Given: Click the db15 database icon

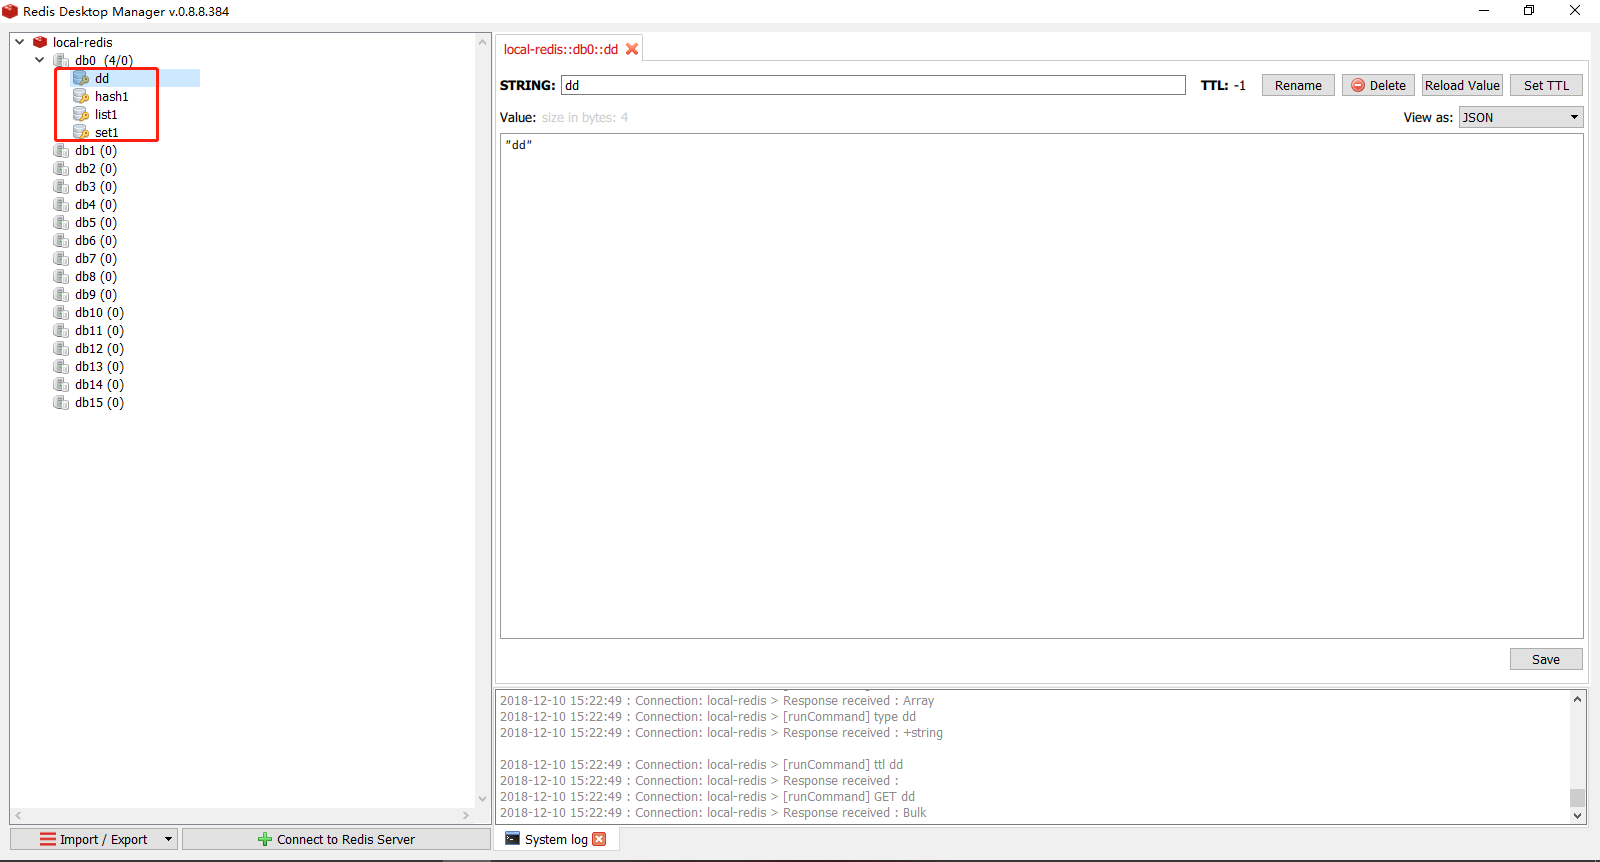Looking at the screenshot, I should [x=61, y=403].
